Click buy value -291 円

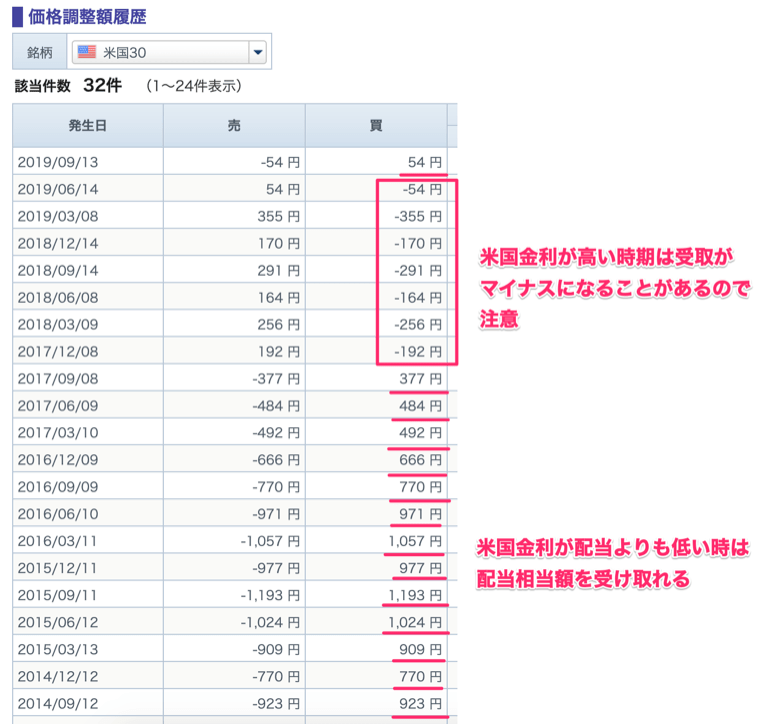418,270
